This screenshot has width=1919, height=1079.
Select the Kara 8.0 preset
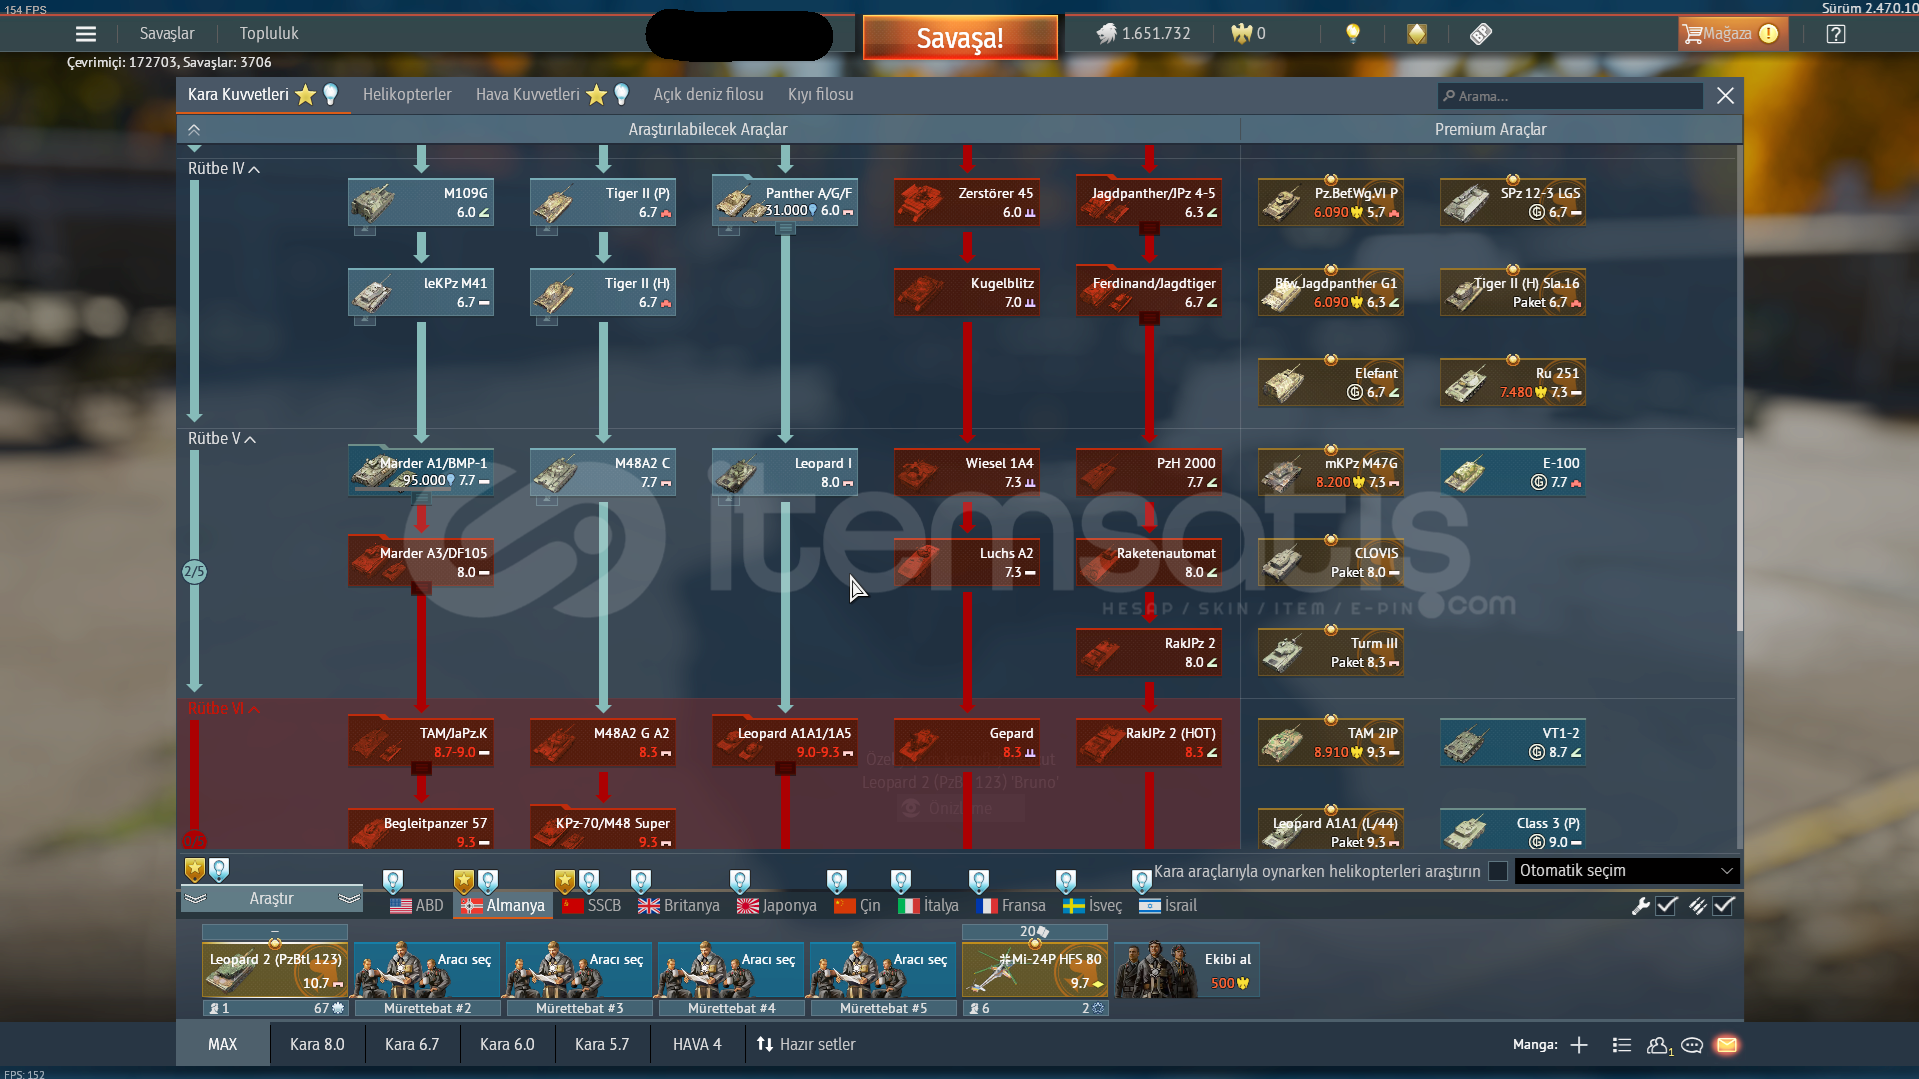pyautogui.click(x=317, y=1044)
